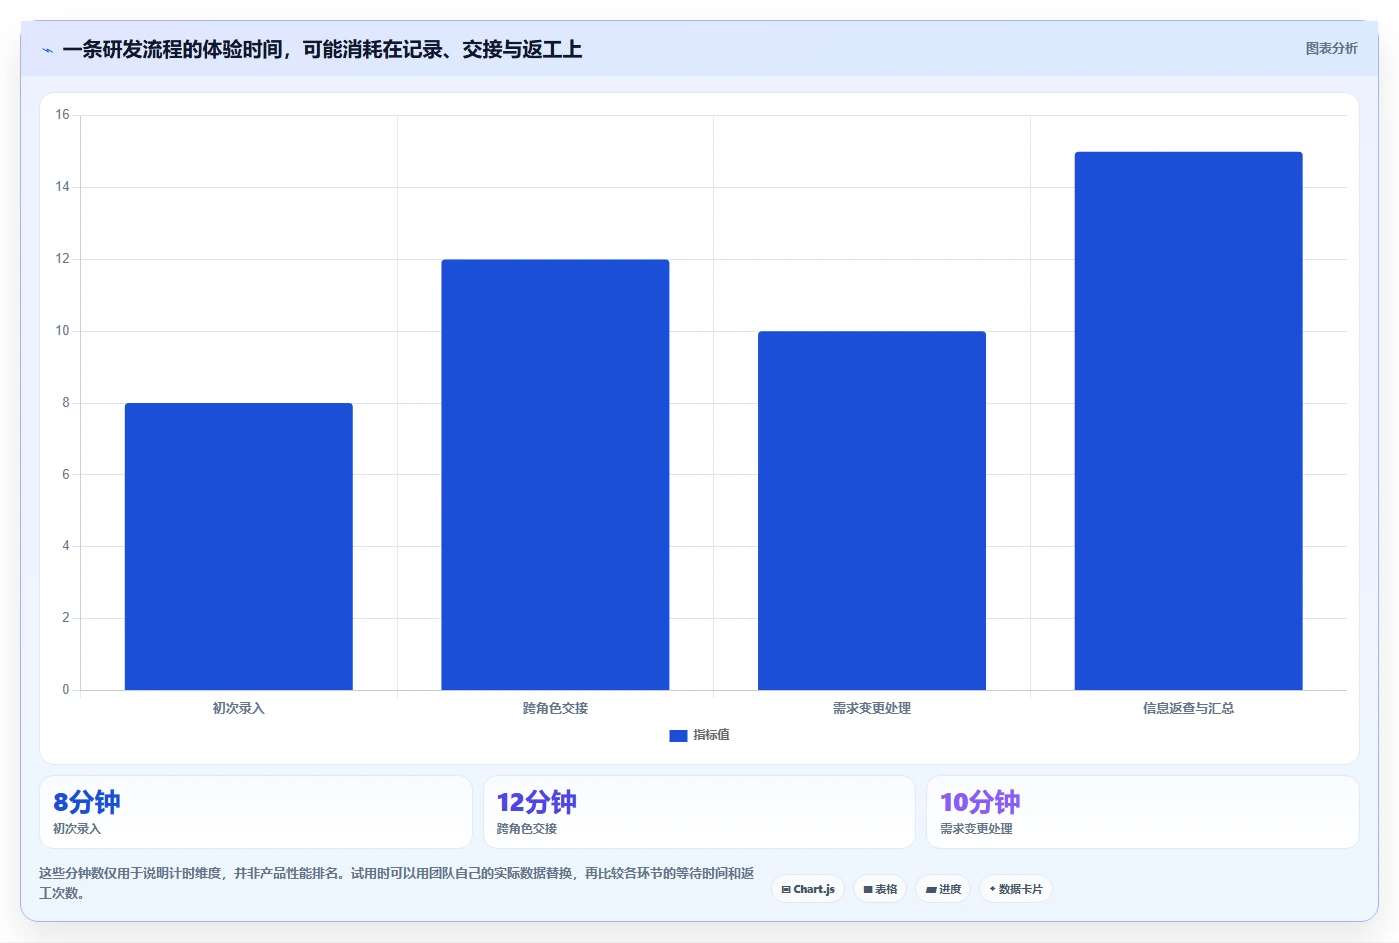
Task: Click the 12分钟 跨角色交接 data card
Action: [x=699, y=812]
